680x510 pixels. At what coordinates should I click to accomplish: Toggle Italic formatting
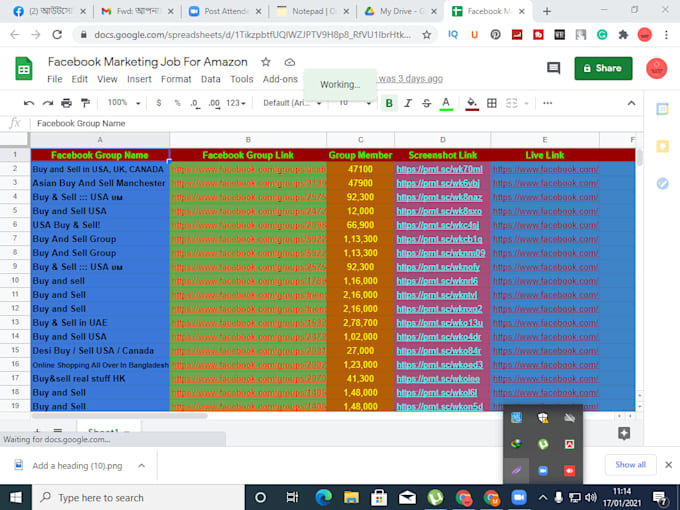[408, 103]
